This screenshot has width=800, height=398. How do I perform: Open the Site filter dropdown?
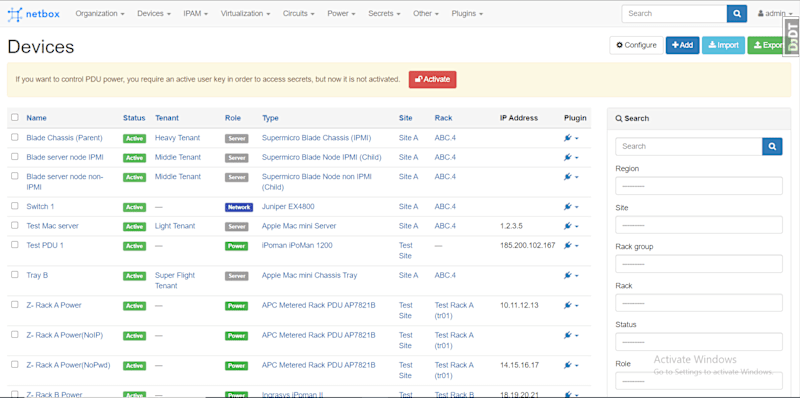click(698, 225)
